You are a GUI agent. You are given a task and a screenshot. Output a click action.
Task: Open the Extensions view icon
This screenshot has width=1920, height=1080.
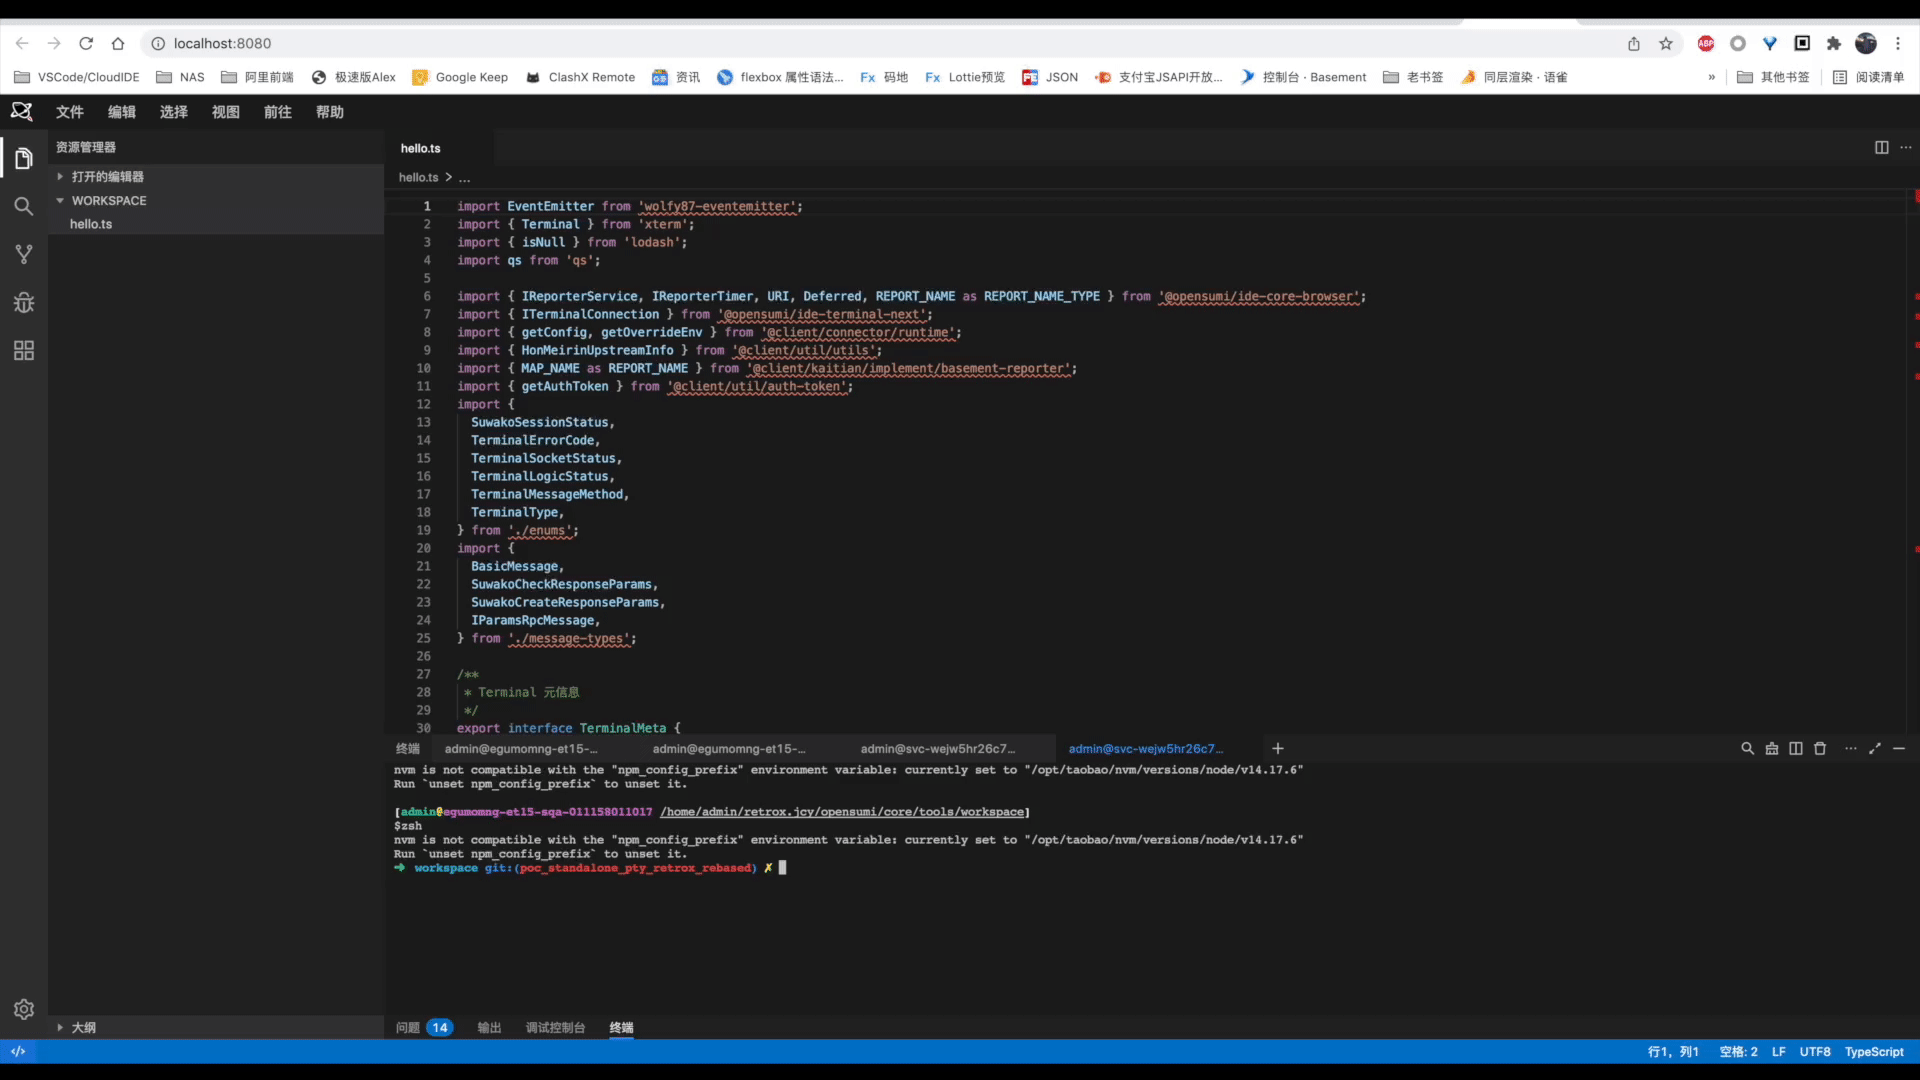point(24,350)
